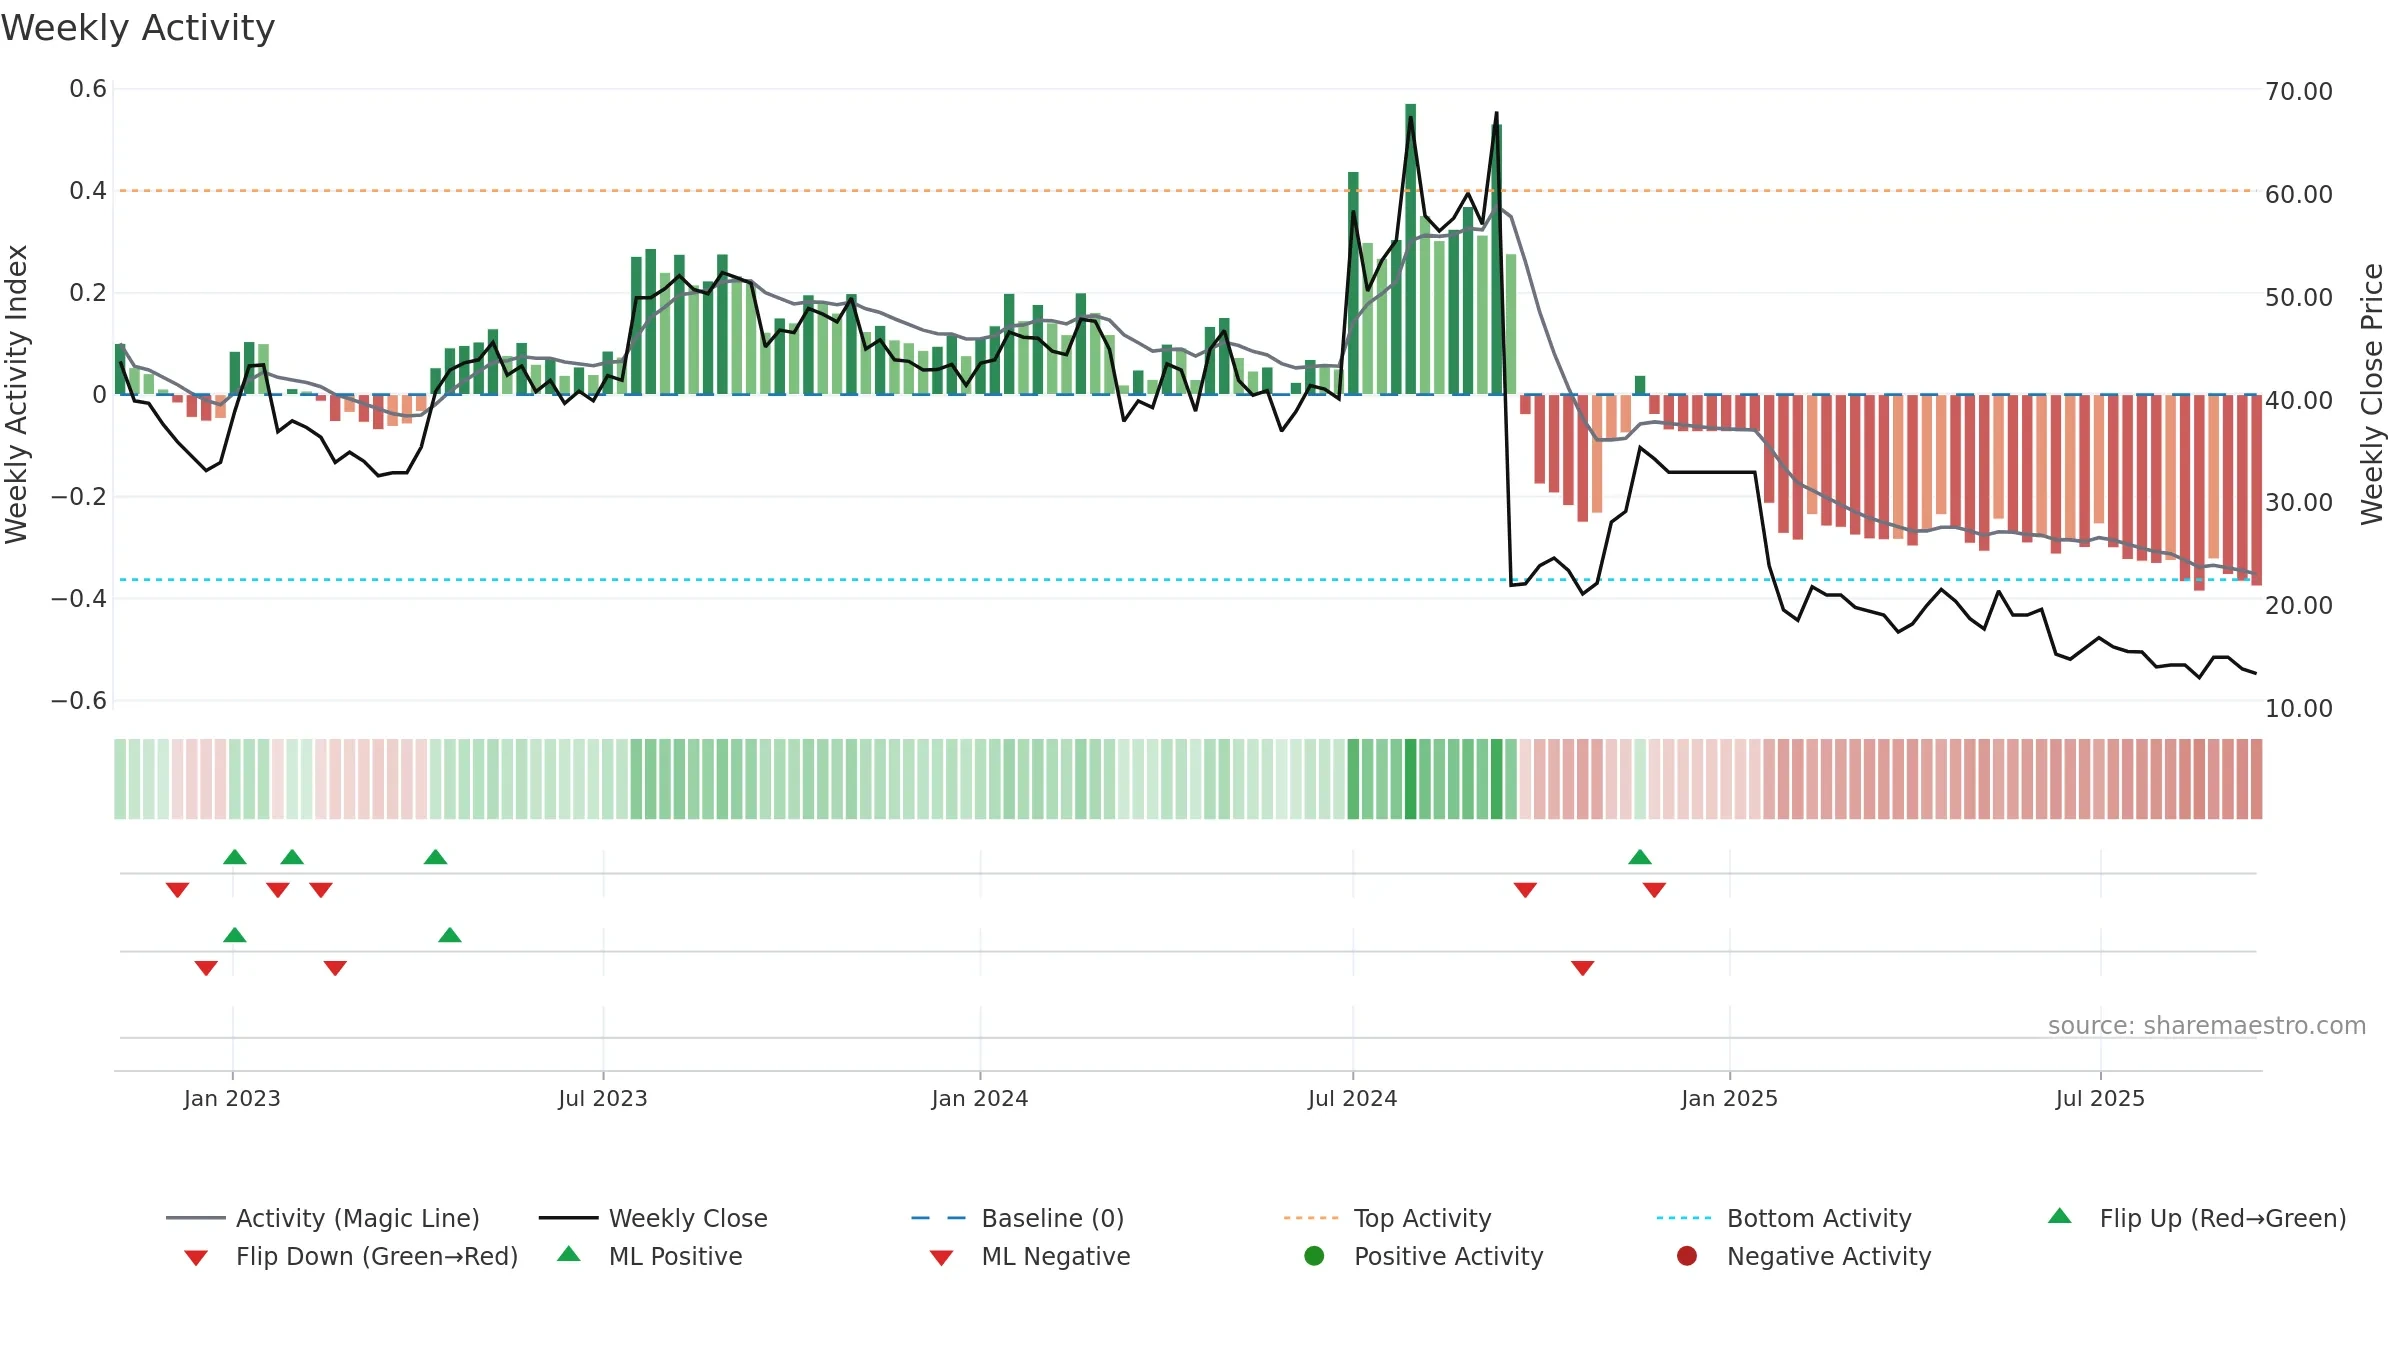
Task: Click the Baseline (0) legend entry
Action: (x=1018, y=1218)
